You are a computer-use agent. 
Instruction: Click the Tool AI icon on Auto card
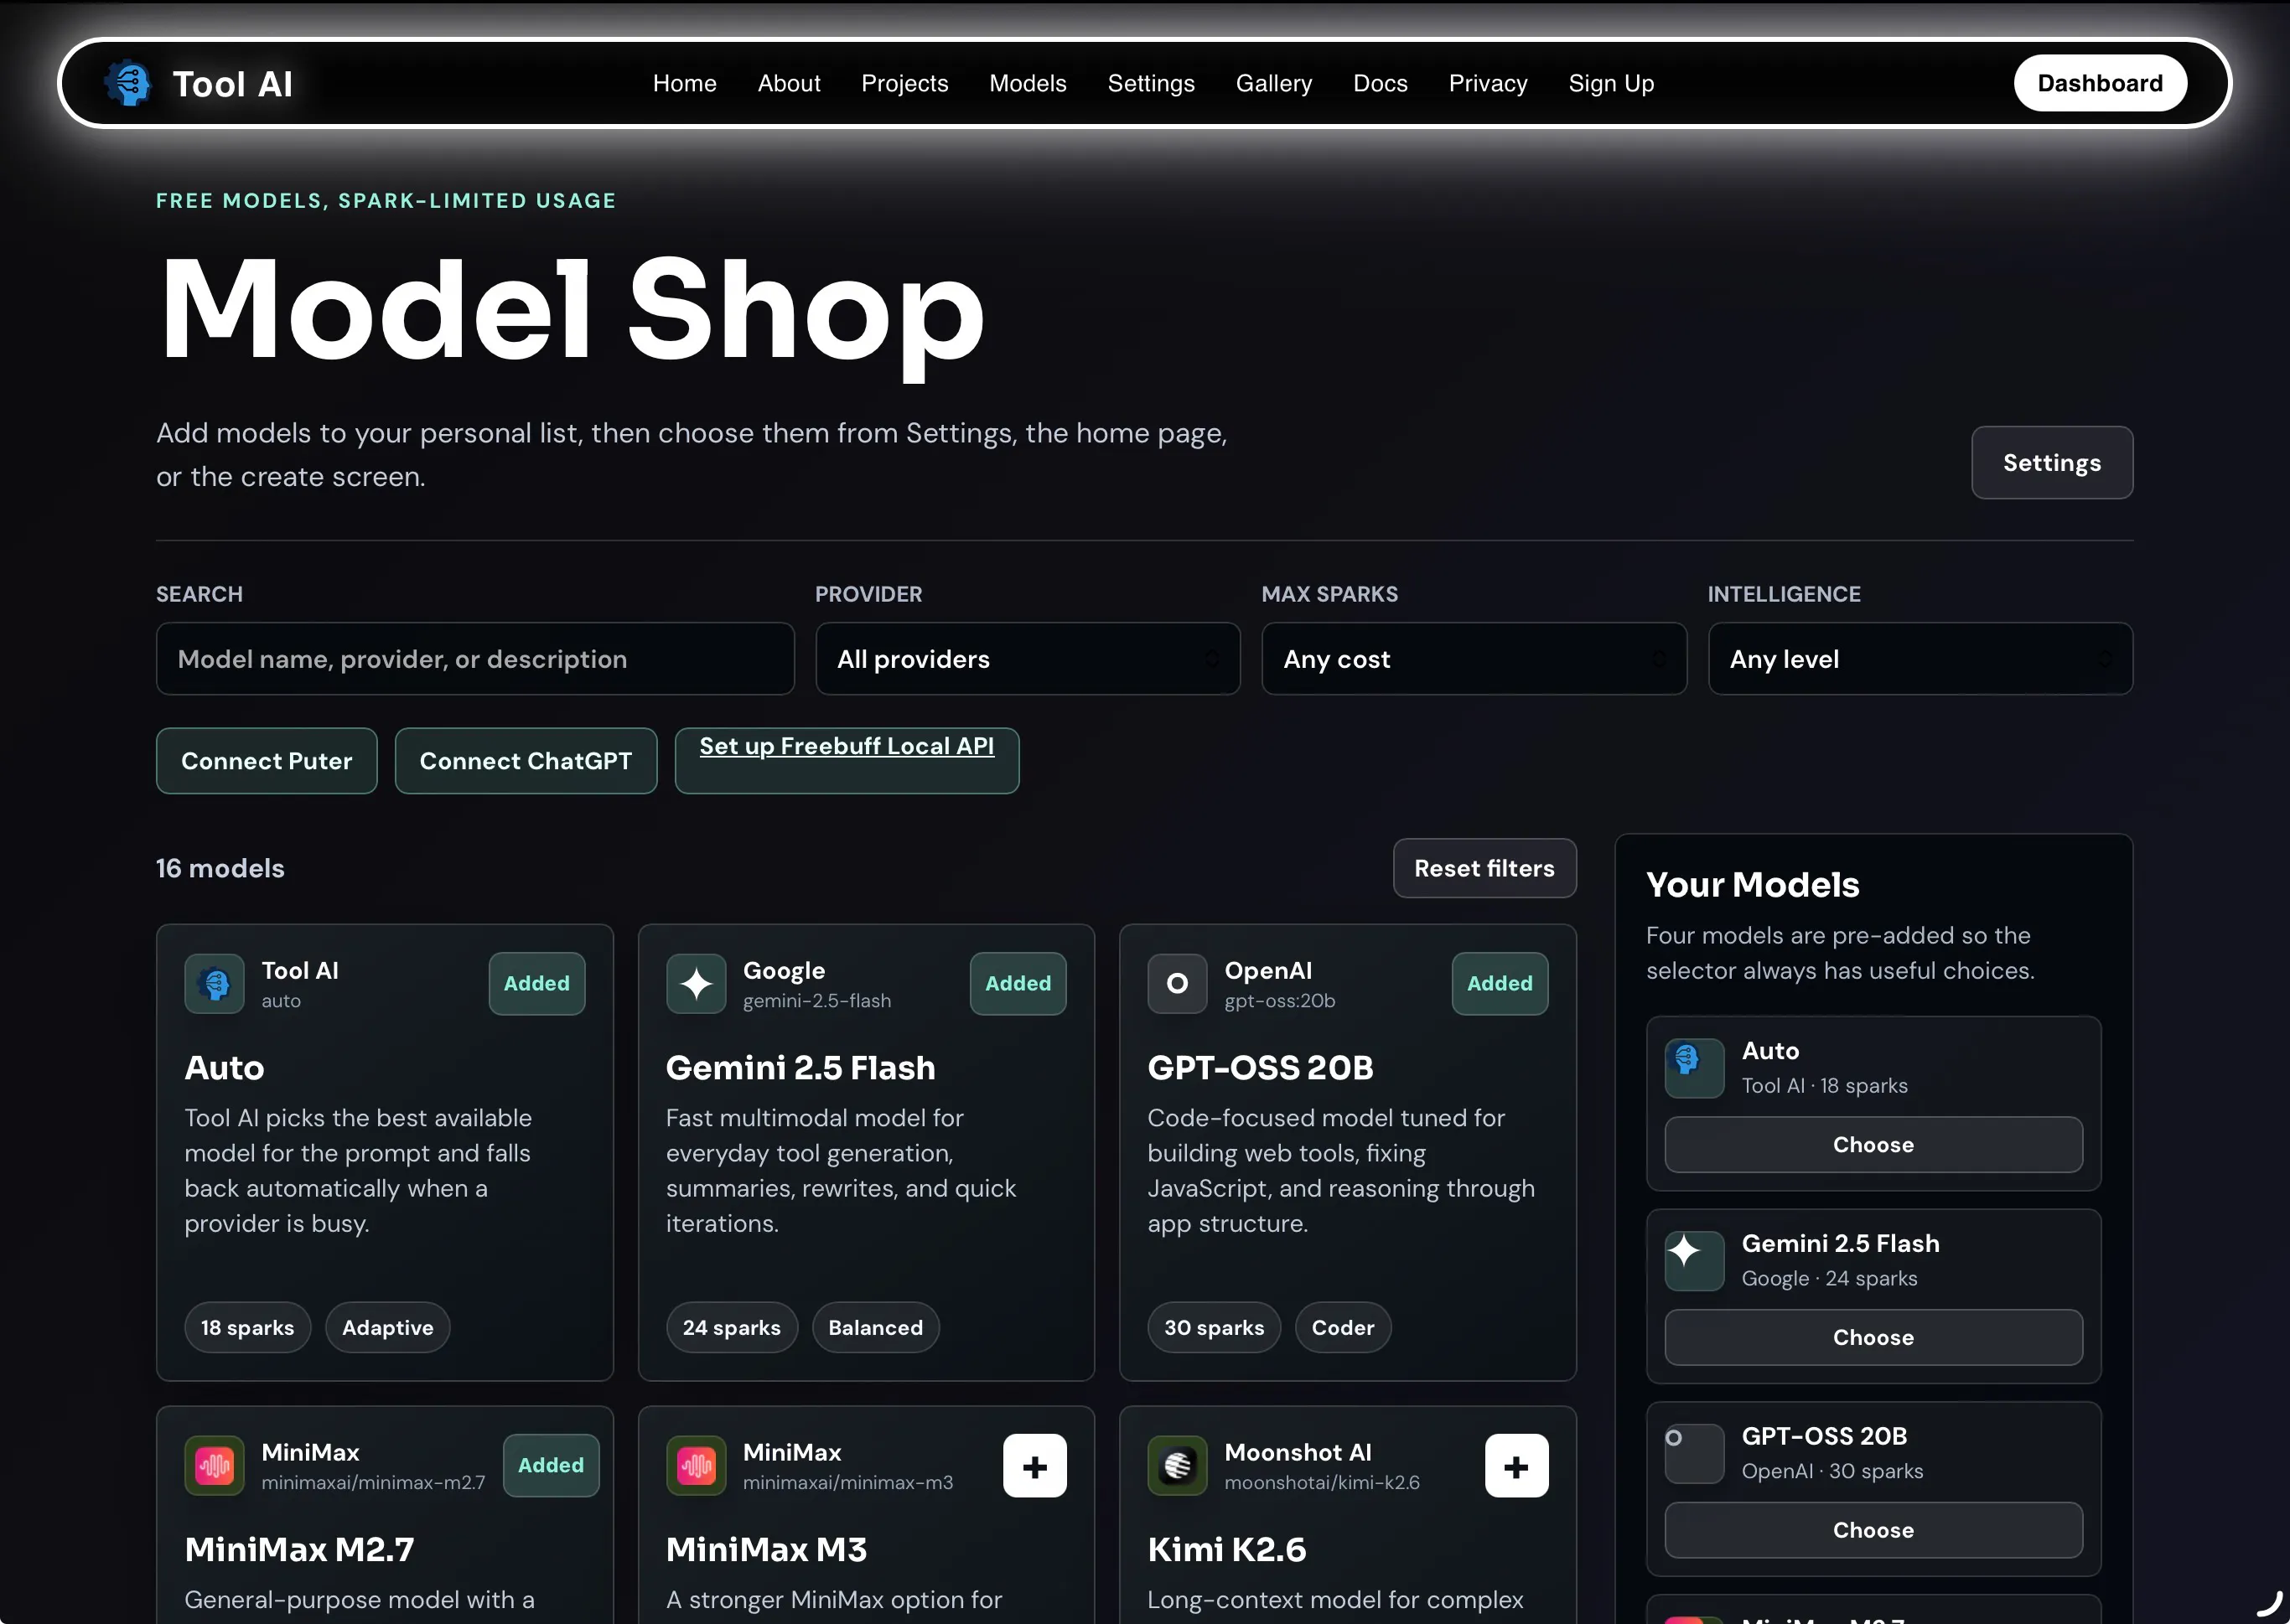pos(214,984)
